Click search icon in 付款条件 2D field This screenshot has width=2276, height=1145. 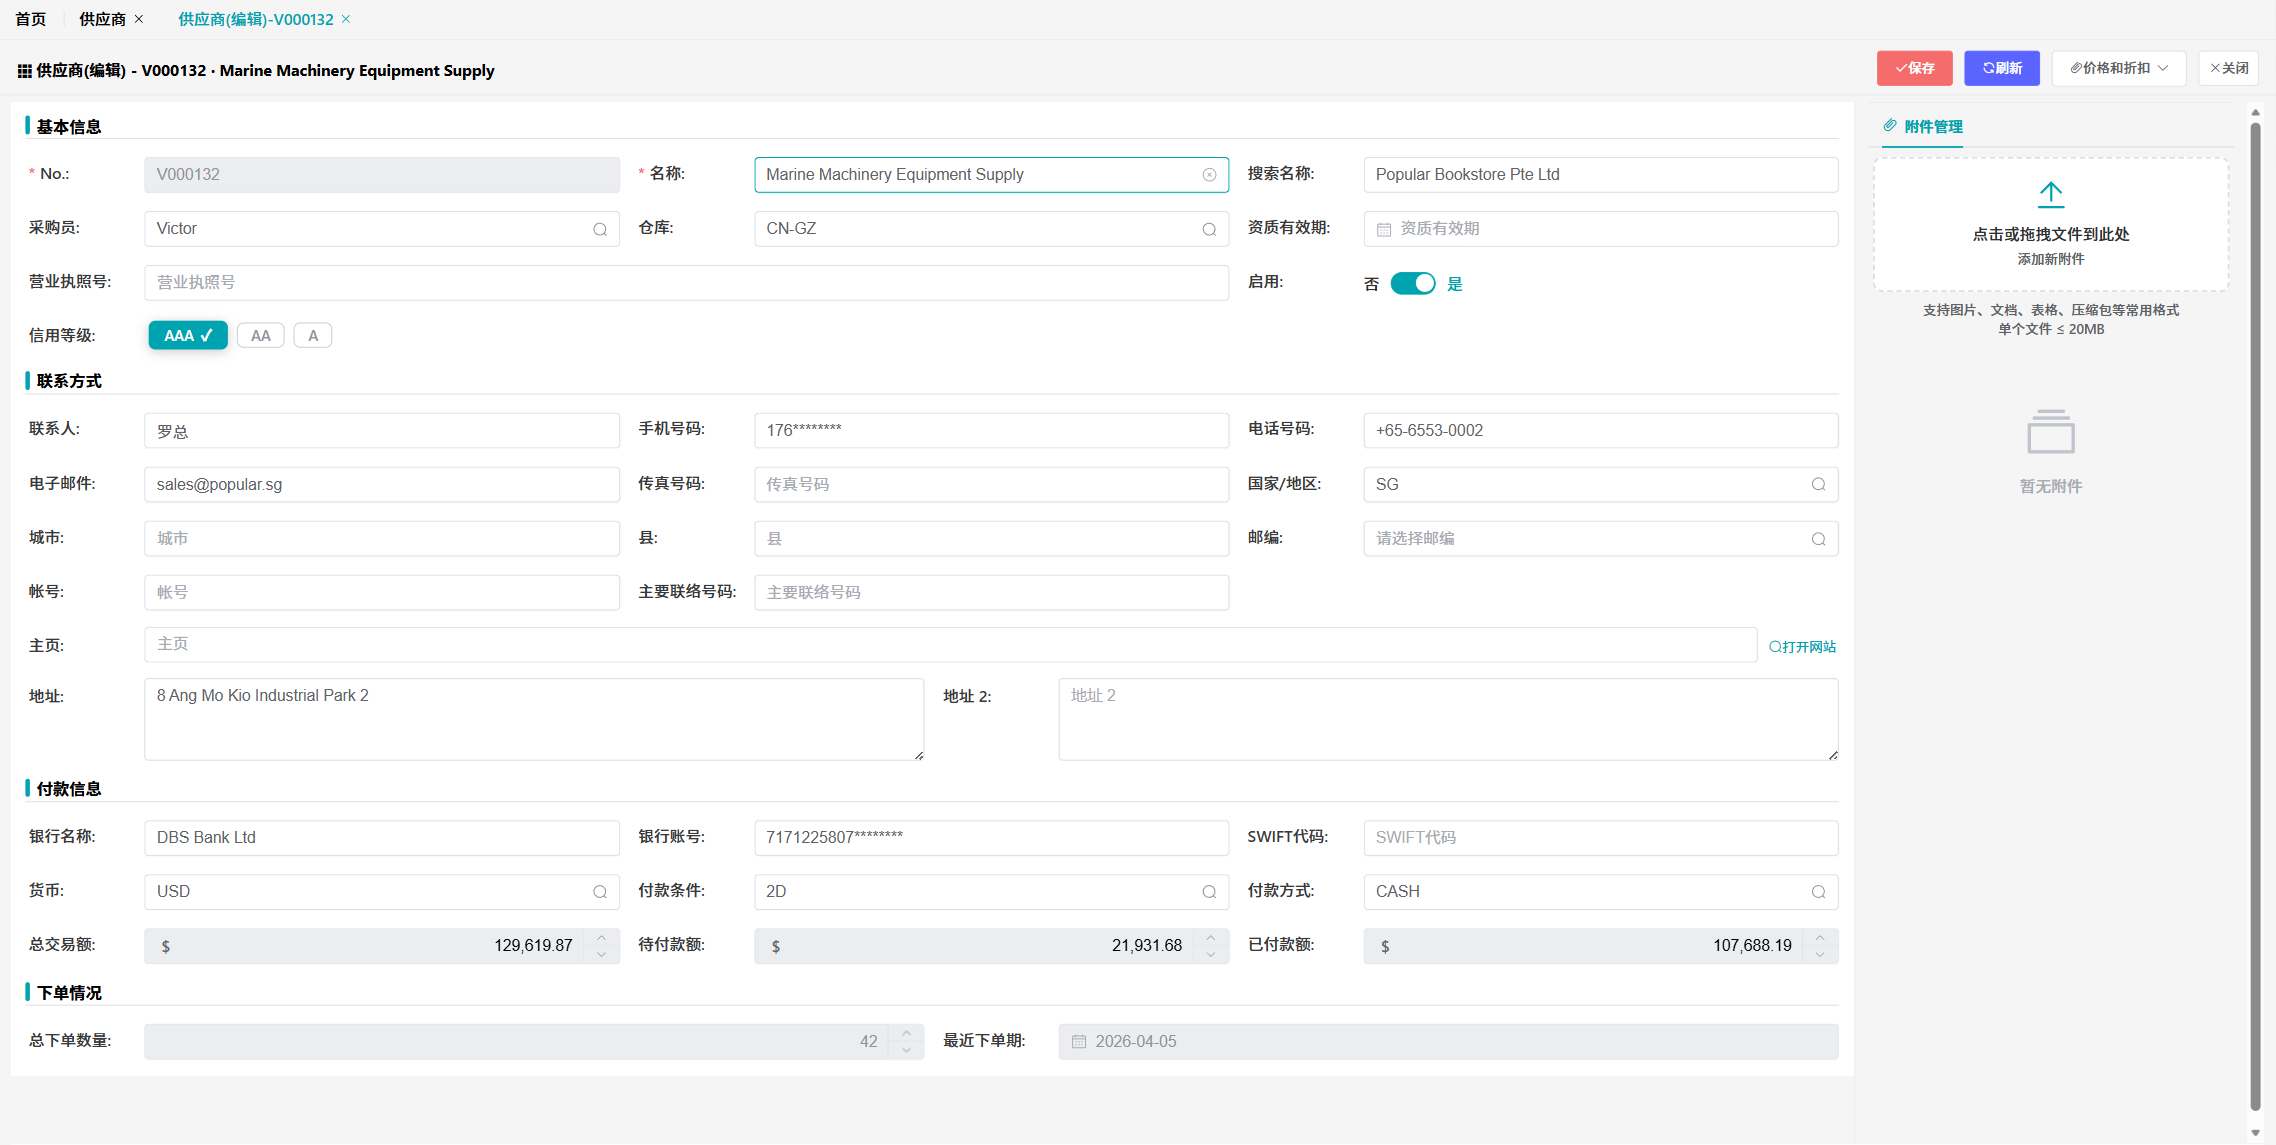(1209, 892)
